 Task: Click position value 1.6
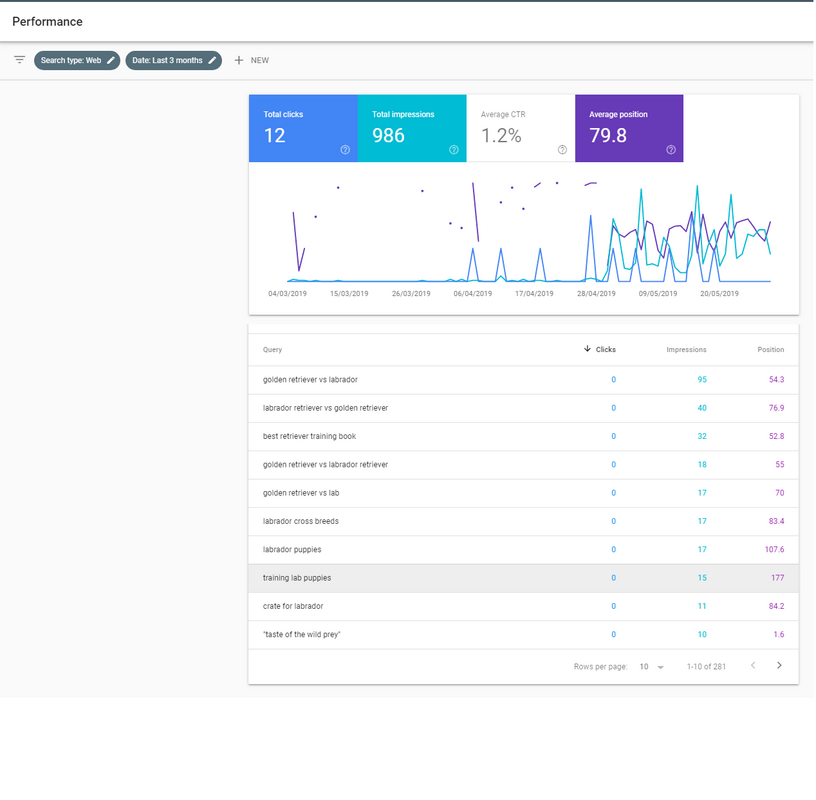[779, 634]
